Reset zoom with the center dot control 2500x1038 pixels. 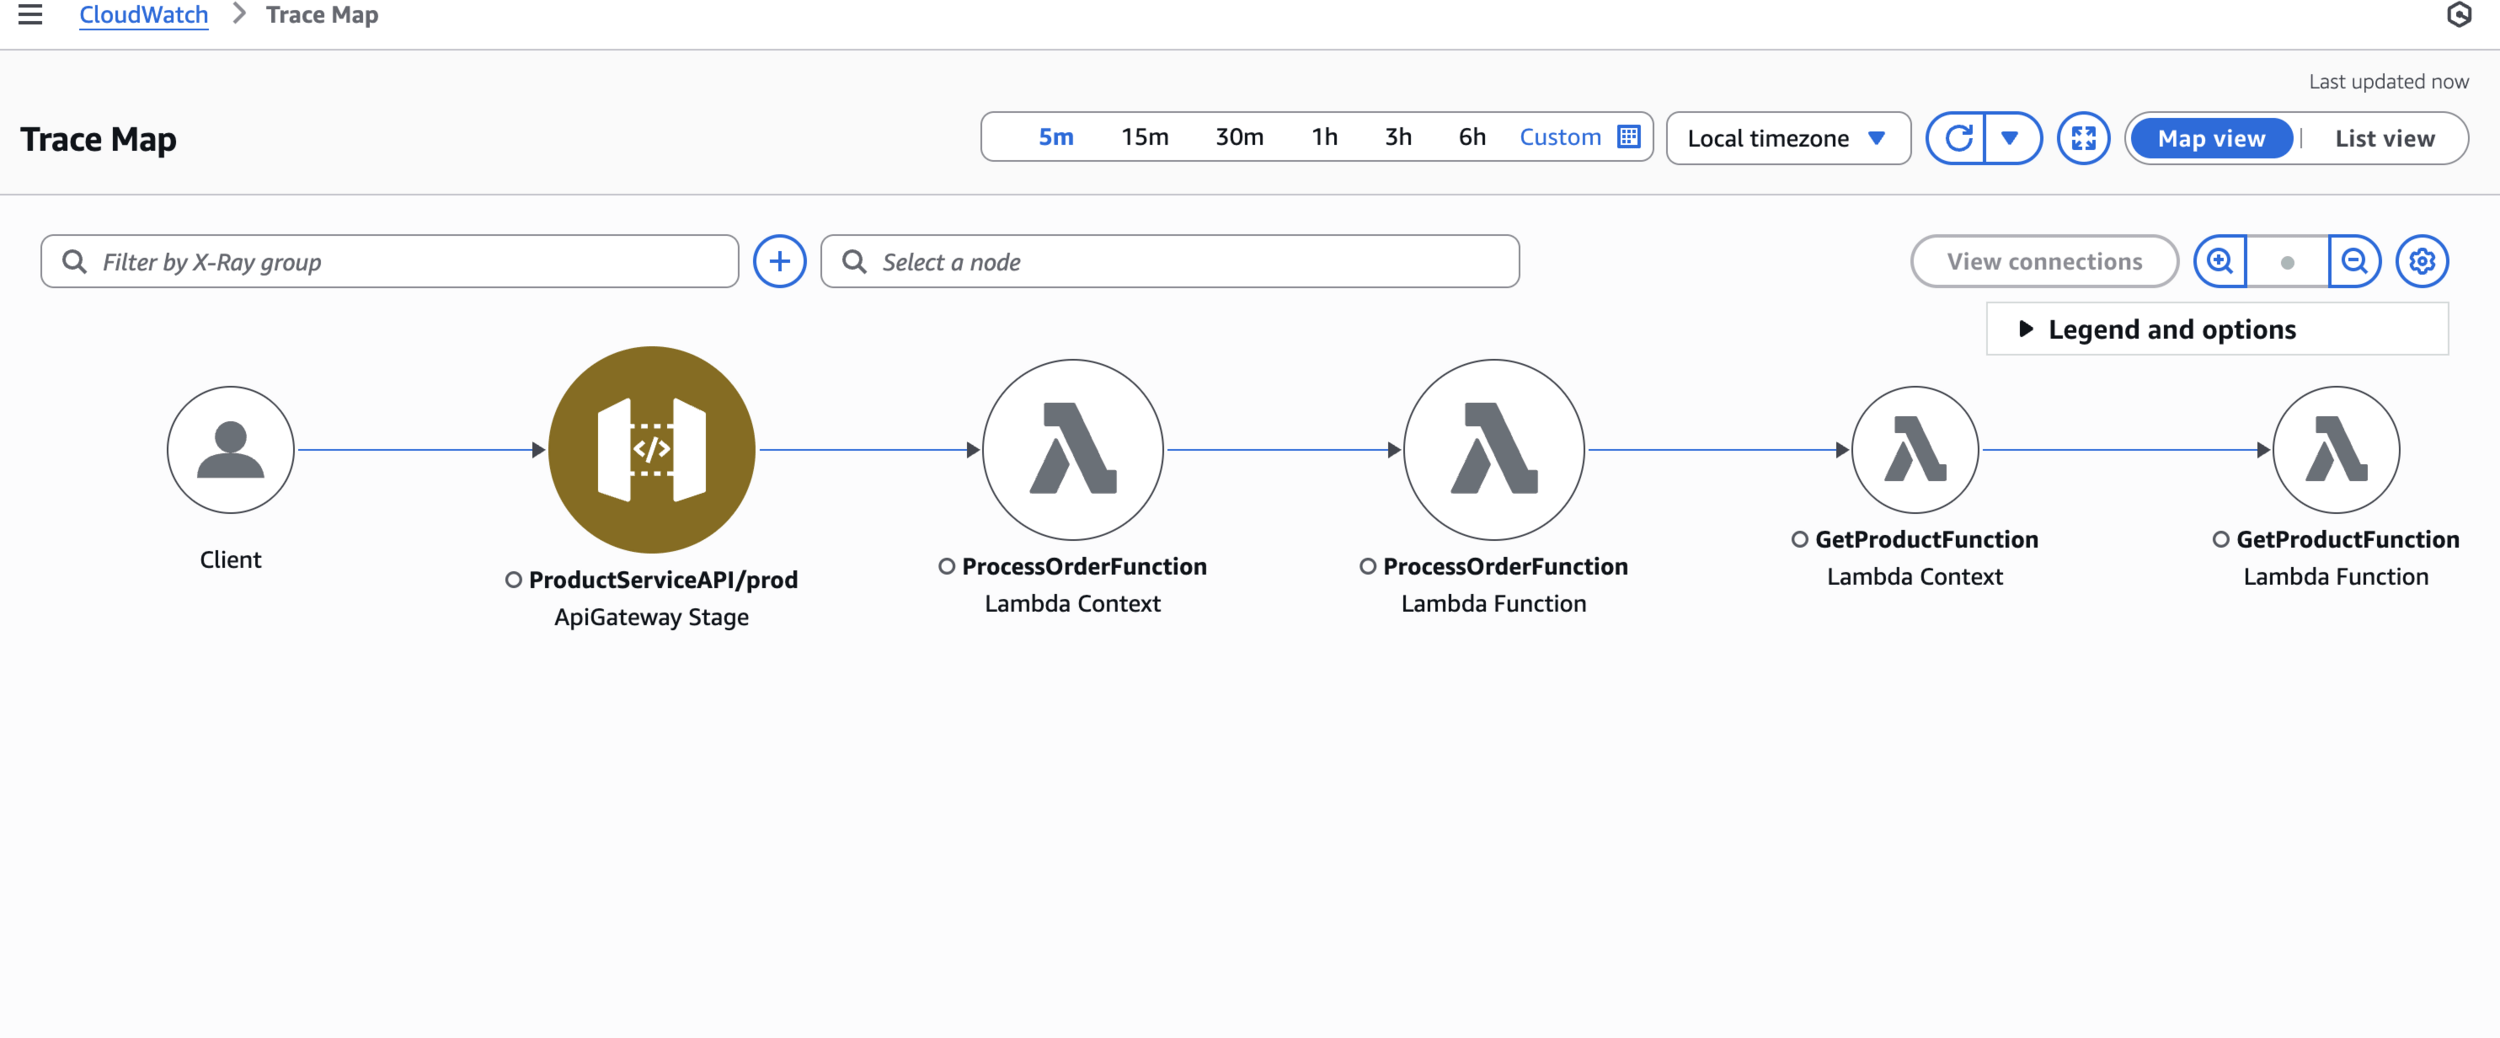coord(2287,262)
